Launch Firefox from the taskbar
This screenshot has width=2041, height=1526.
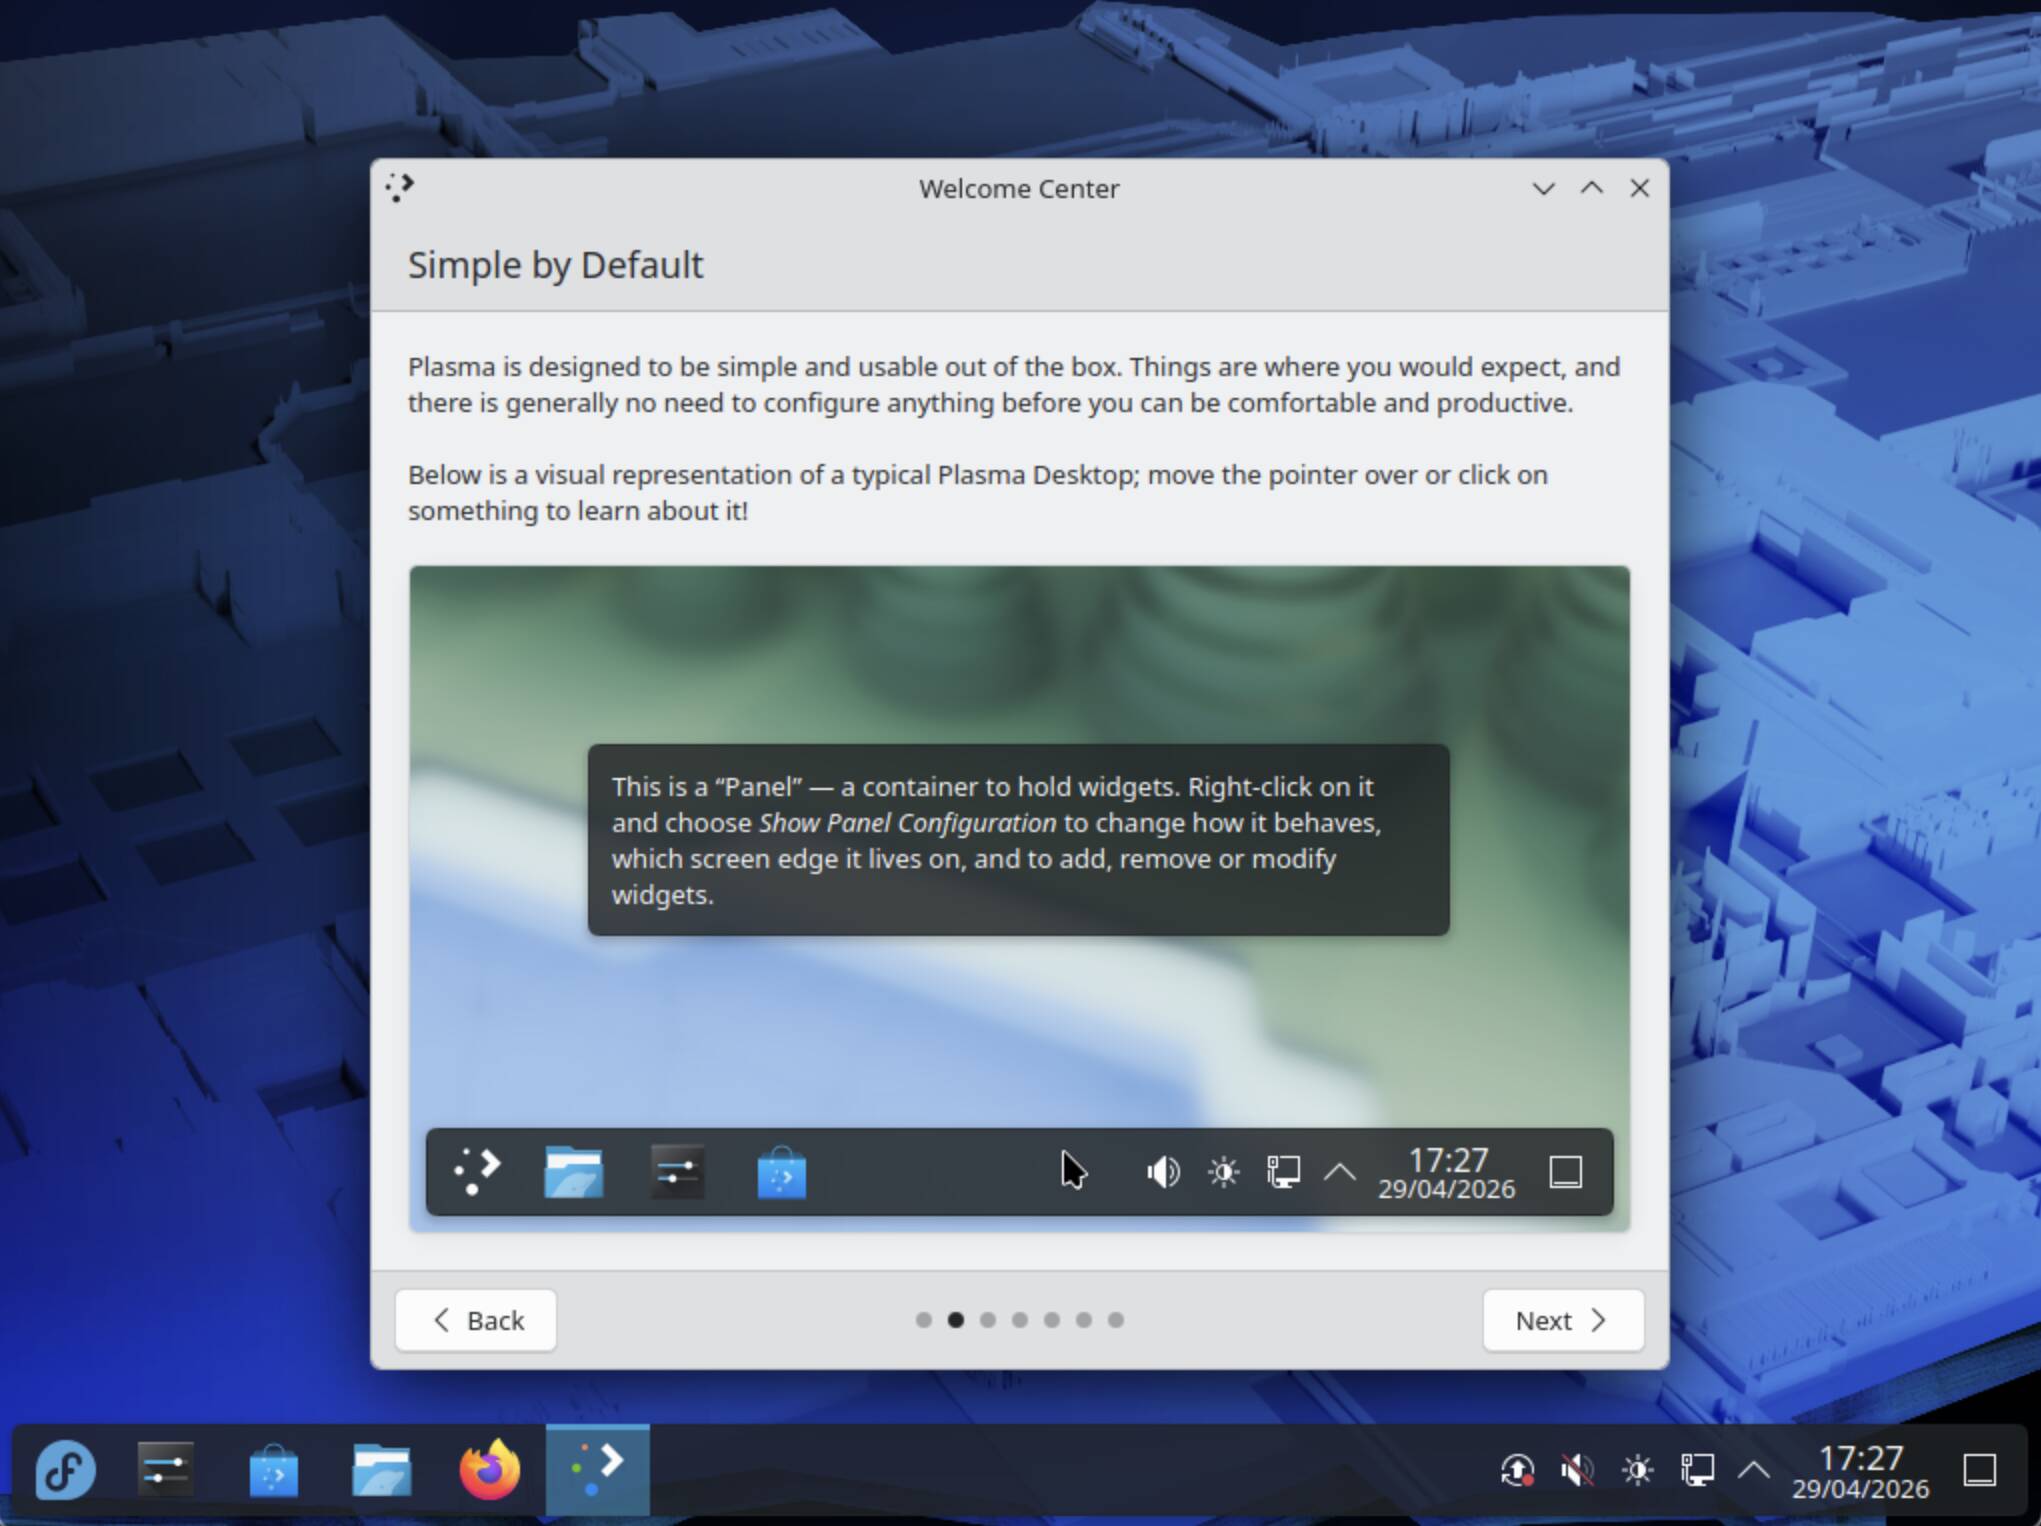click(x=489, y=1470)
